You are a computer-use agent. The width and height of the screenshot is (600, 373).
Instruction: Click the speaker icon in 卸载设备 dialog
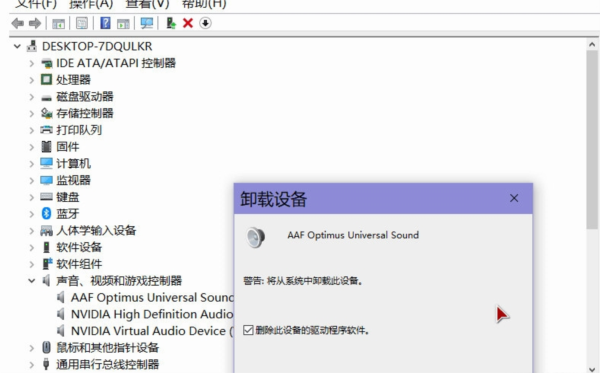click(x=256, y=237)
